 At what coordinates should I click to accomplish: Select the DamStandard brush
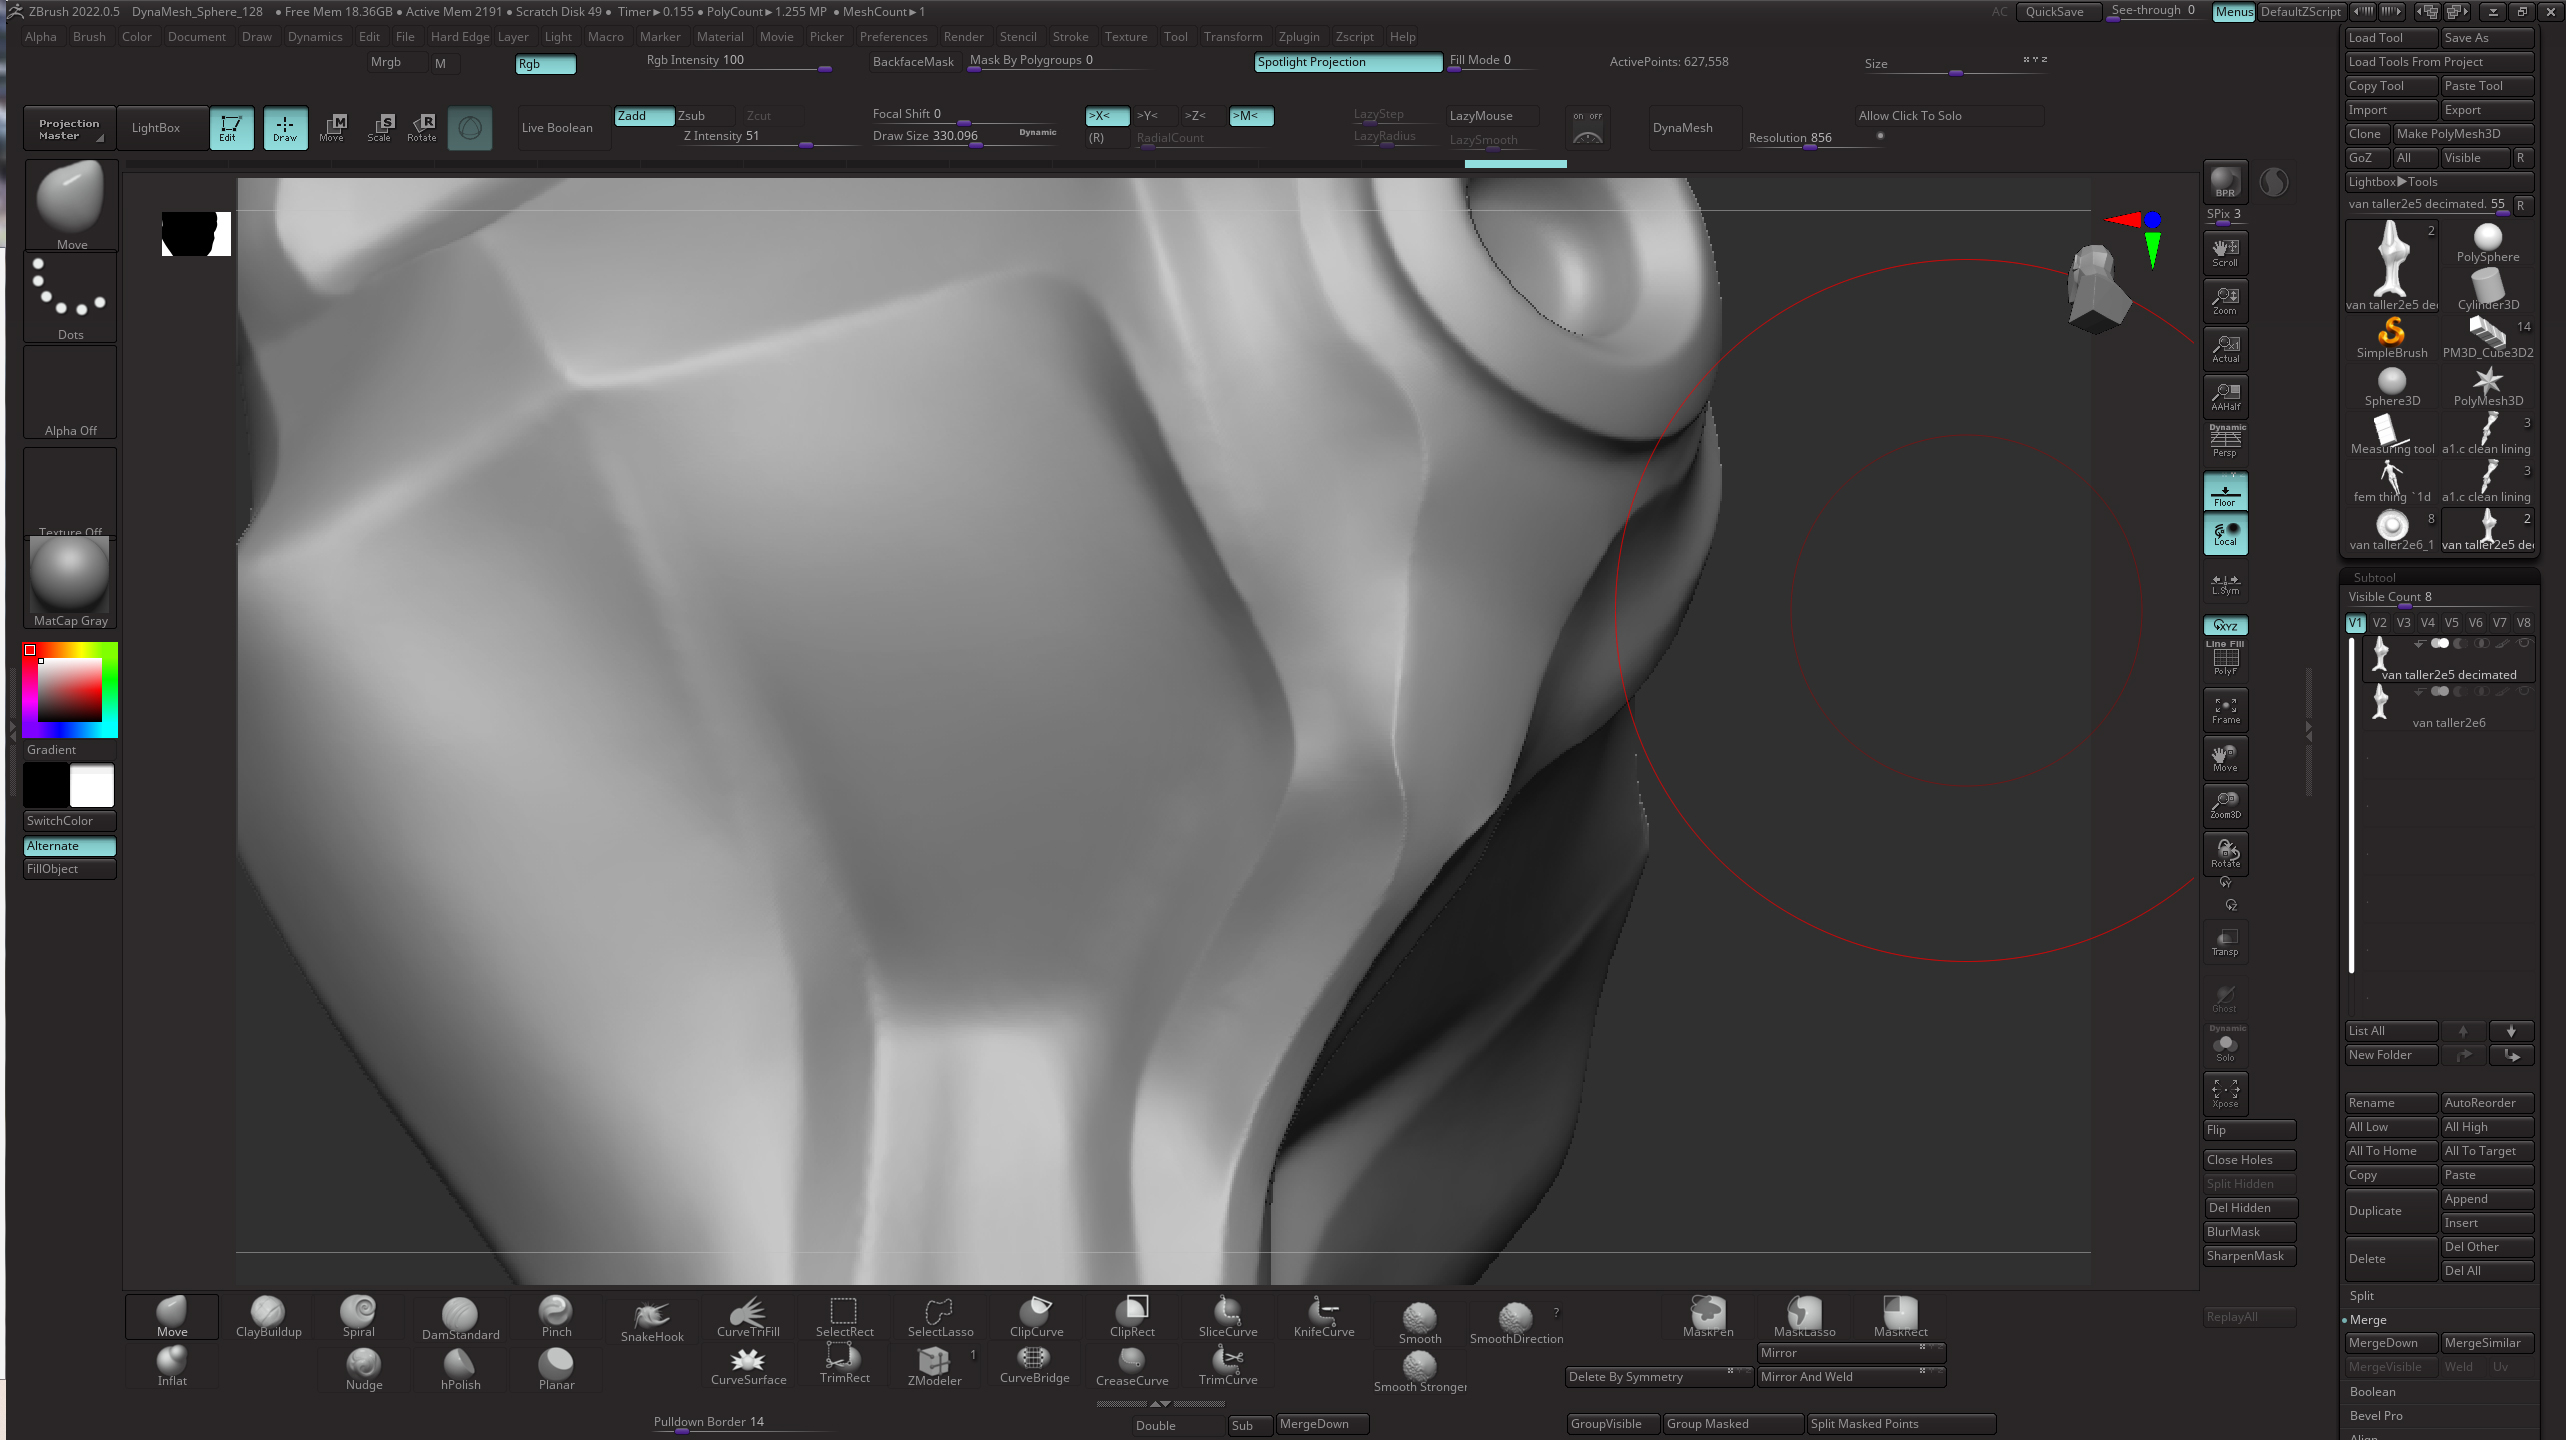(x=460, y=1318)
